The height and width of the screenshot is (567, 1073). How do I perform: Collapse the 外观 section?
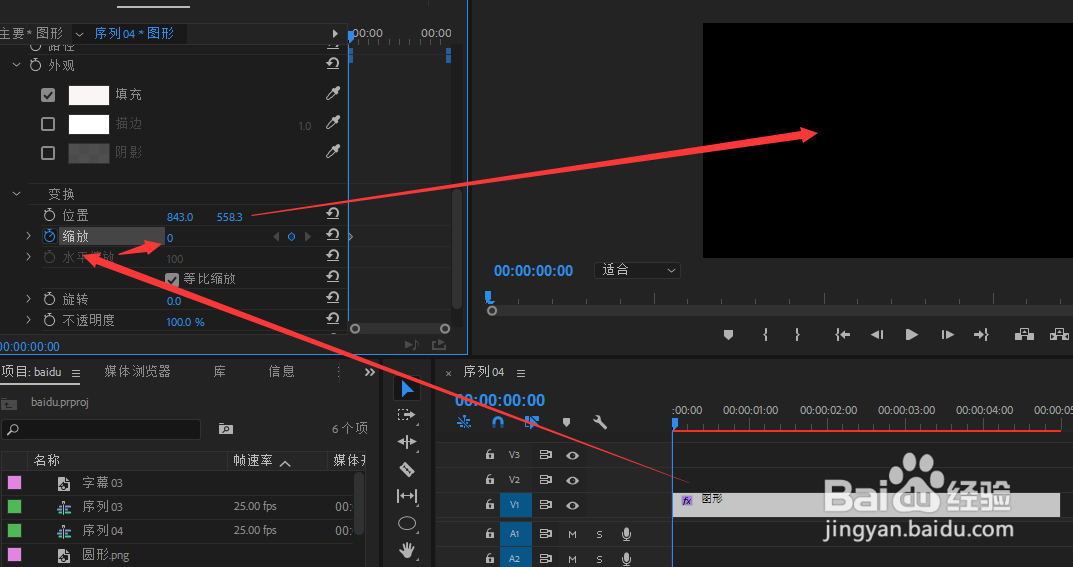[x=16, y=65]
